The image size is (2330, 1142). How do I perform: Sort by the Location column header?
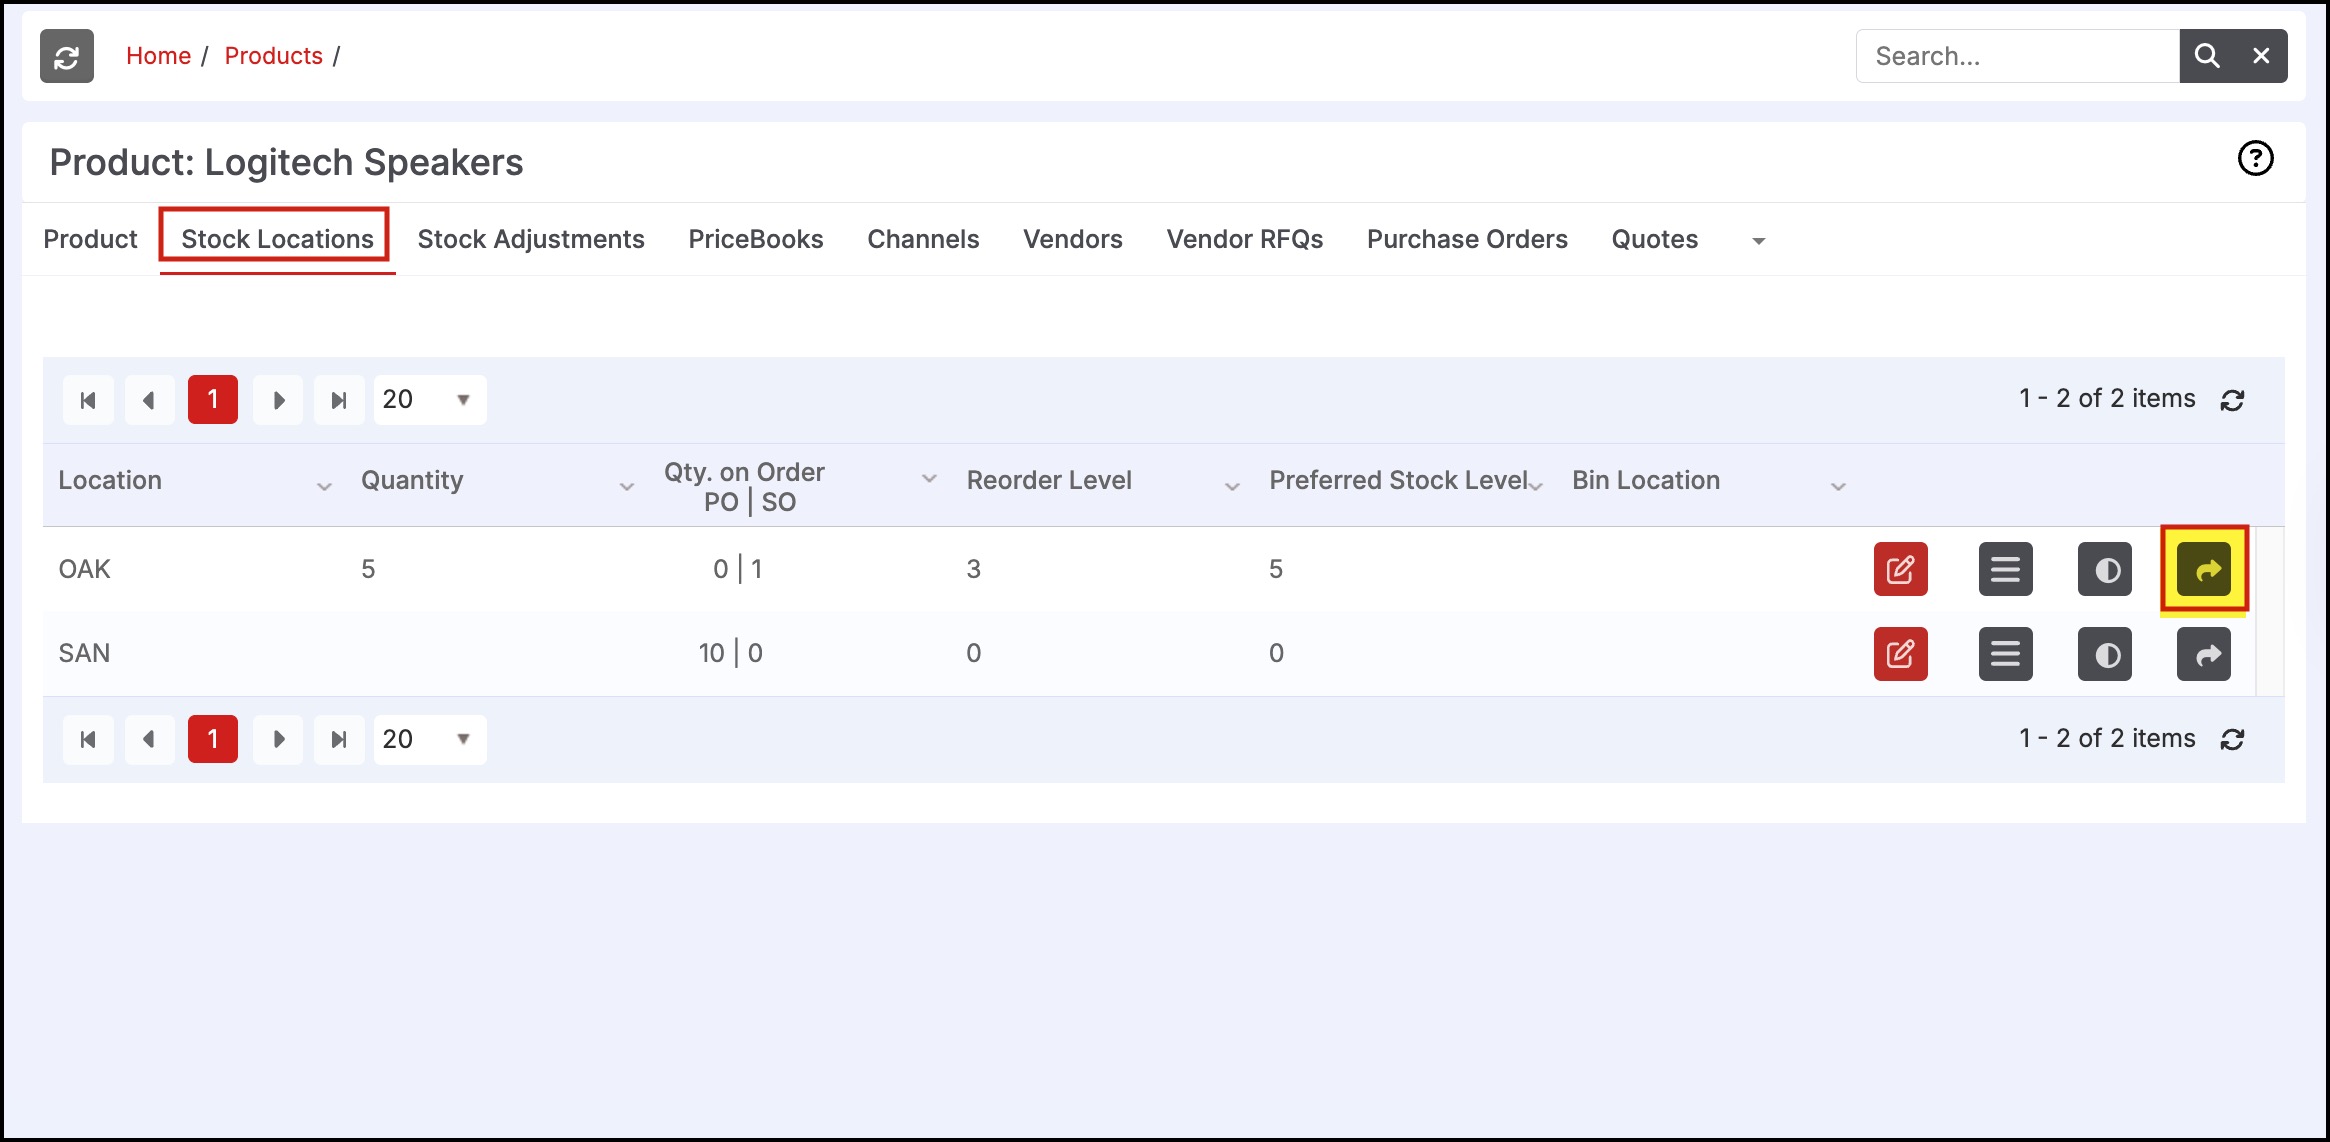click(x=110, y=481)
